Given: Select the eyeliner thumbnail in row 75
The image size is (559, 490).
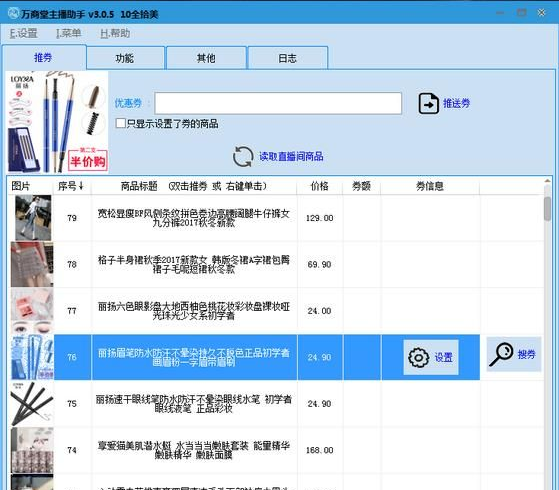Looking at the screenshot, I should [32, 403].
